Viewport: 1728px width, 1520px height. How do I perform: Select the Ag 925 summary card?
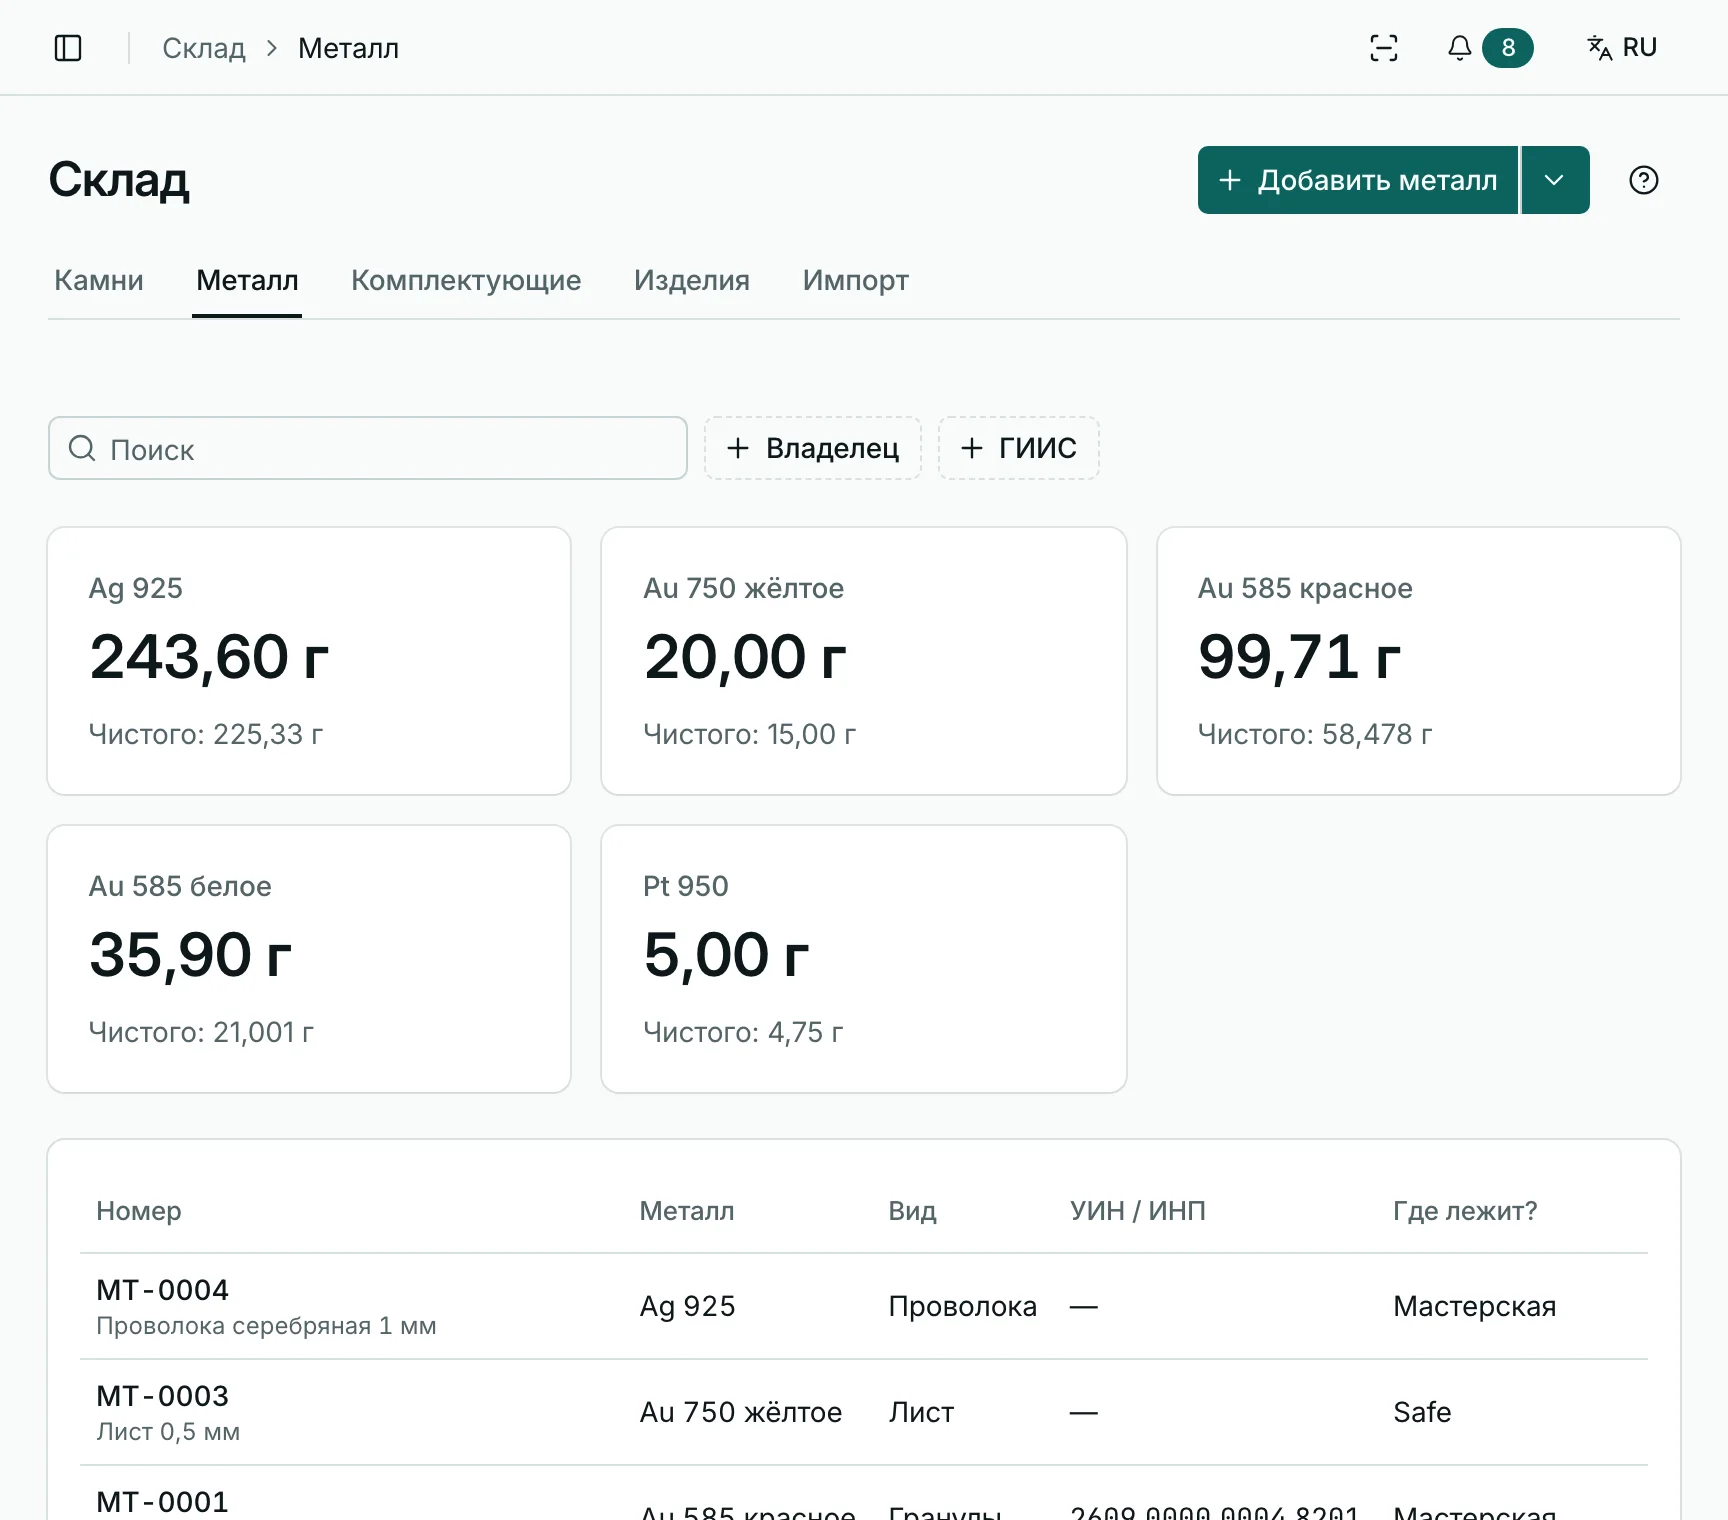309,661
